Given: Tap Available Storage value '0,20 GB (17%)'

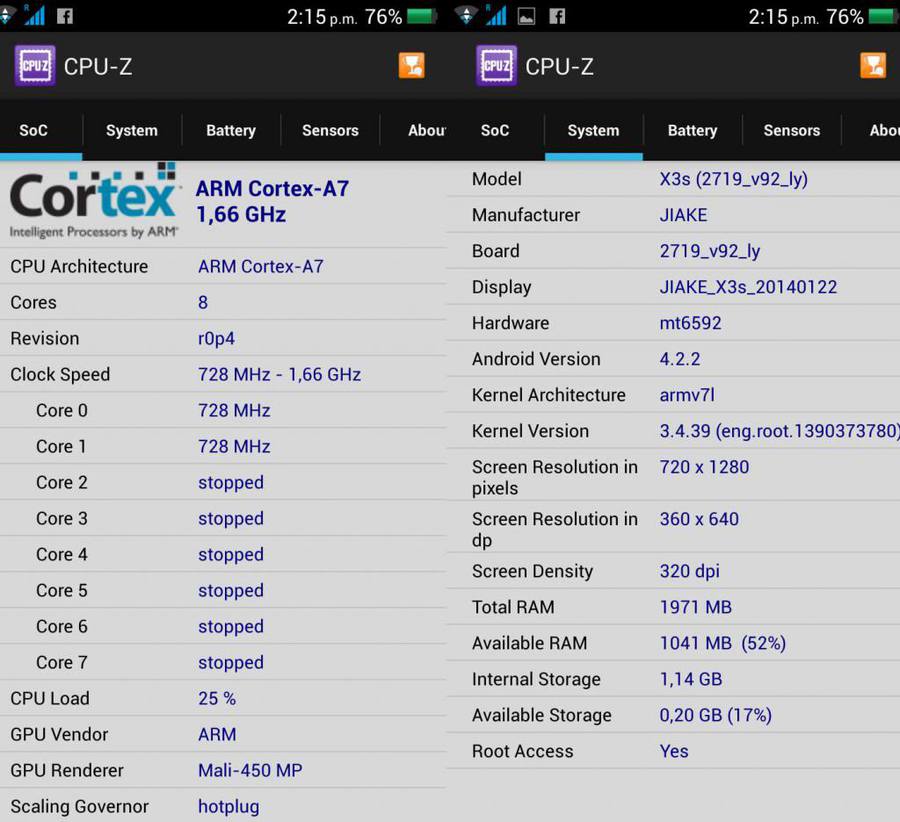Looking at the screenshot, I should 716,716.
